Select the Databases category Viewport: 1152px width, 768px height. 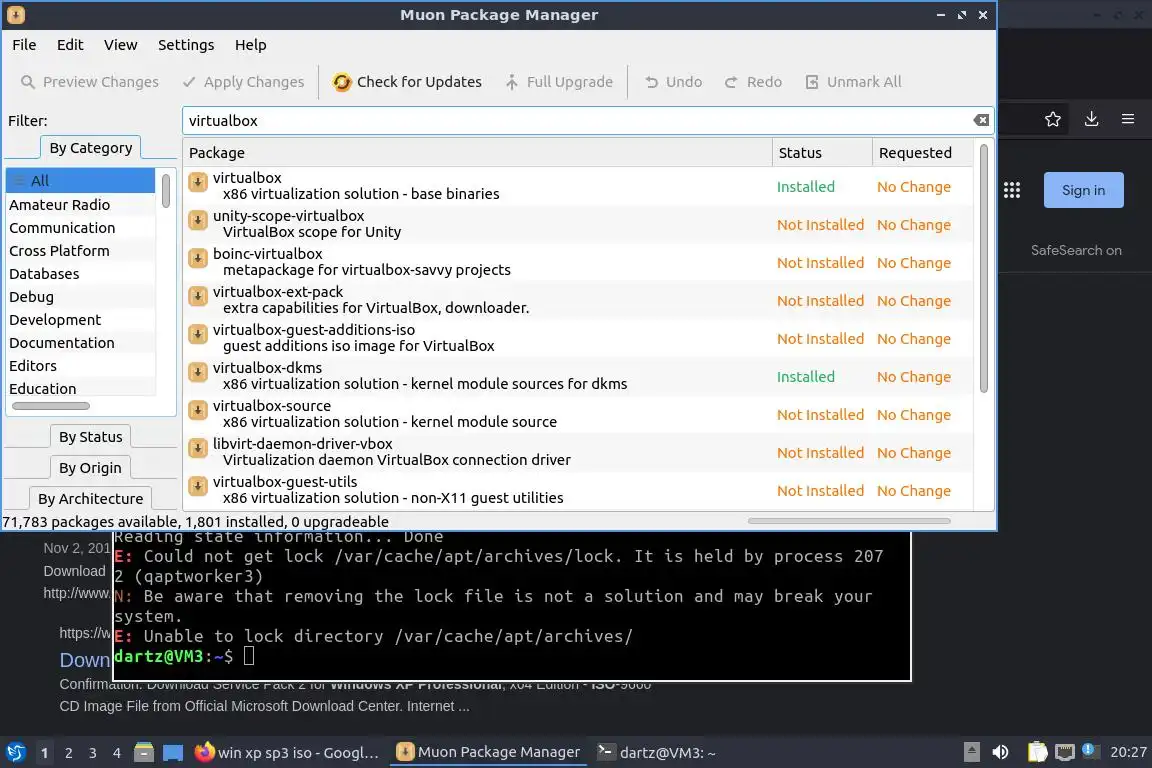[81, 273]
